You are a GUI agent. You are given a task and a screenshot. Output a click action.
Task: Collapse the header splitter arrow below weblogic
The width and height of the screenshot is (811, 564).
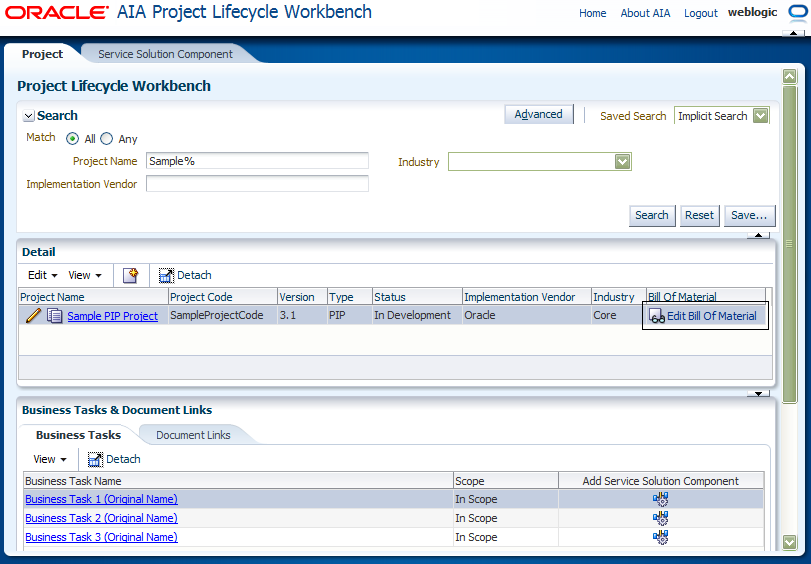tap(793, 33)
